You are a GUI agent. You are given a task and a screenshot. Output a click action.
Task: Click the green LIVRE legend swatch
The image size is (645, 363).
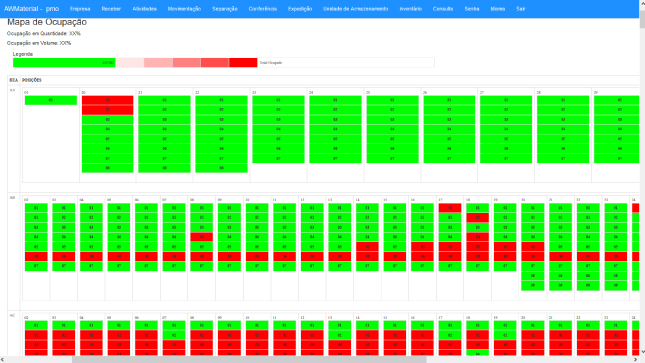tap(64, 63)
